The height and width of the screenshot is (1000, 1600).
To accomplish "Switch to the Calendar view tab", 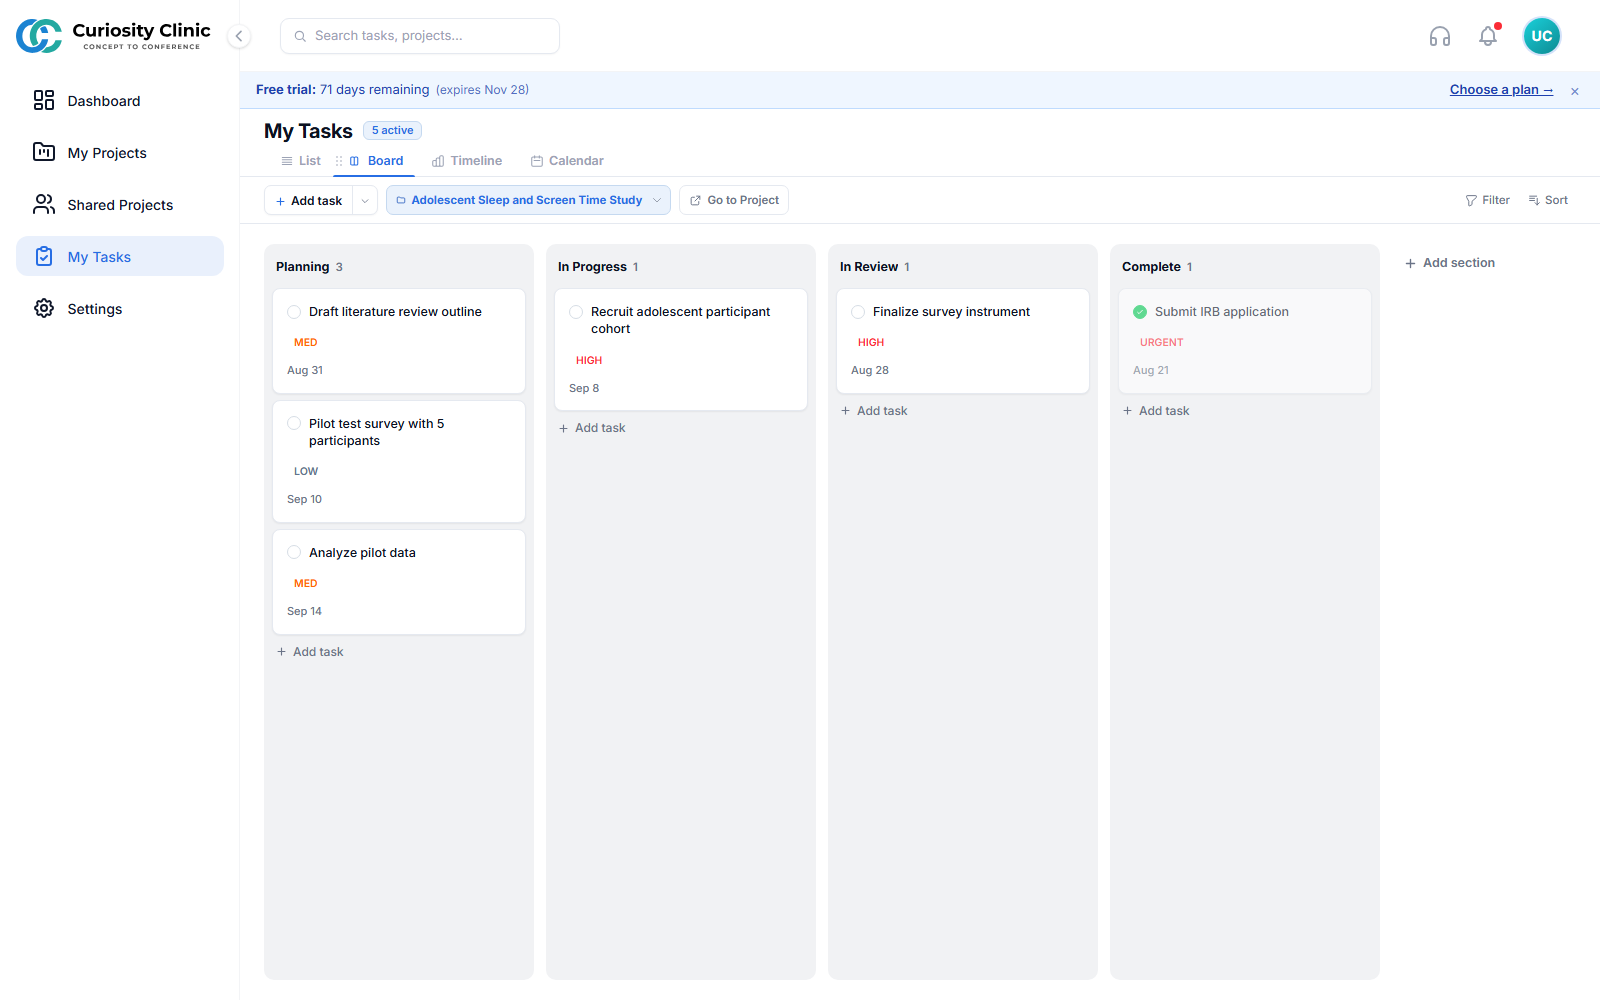I will coord(567,161).
